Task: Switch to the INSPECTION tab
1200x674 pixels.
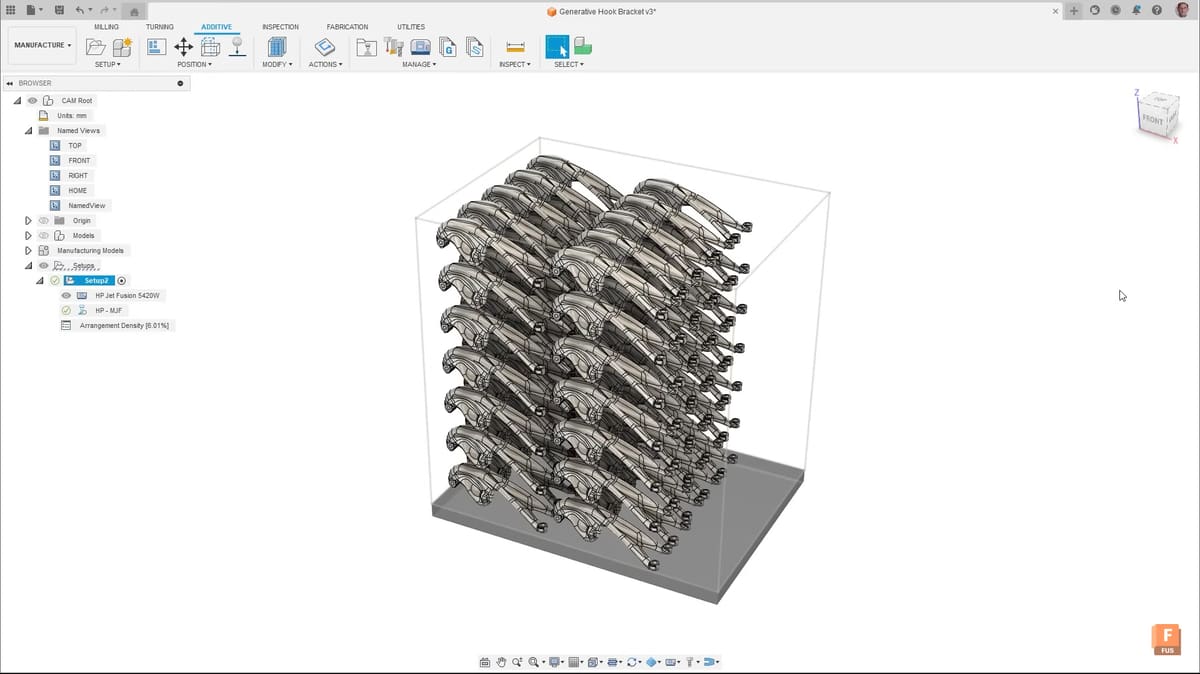Action: pyautogui.click(x=280, y=27)
